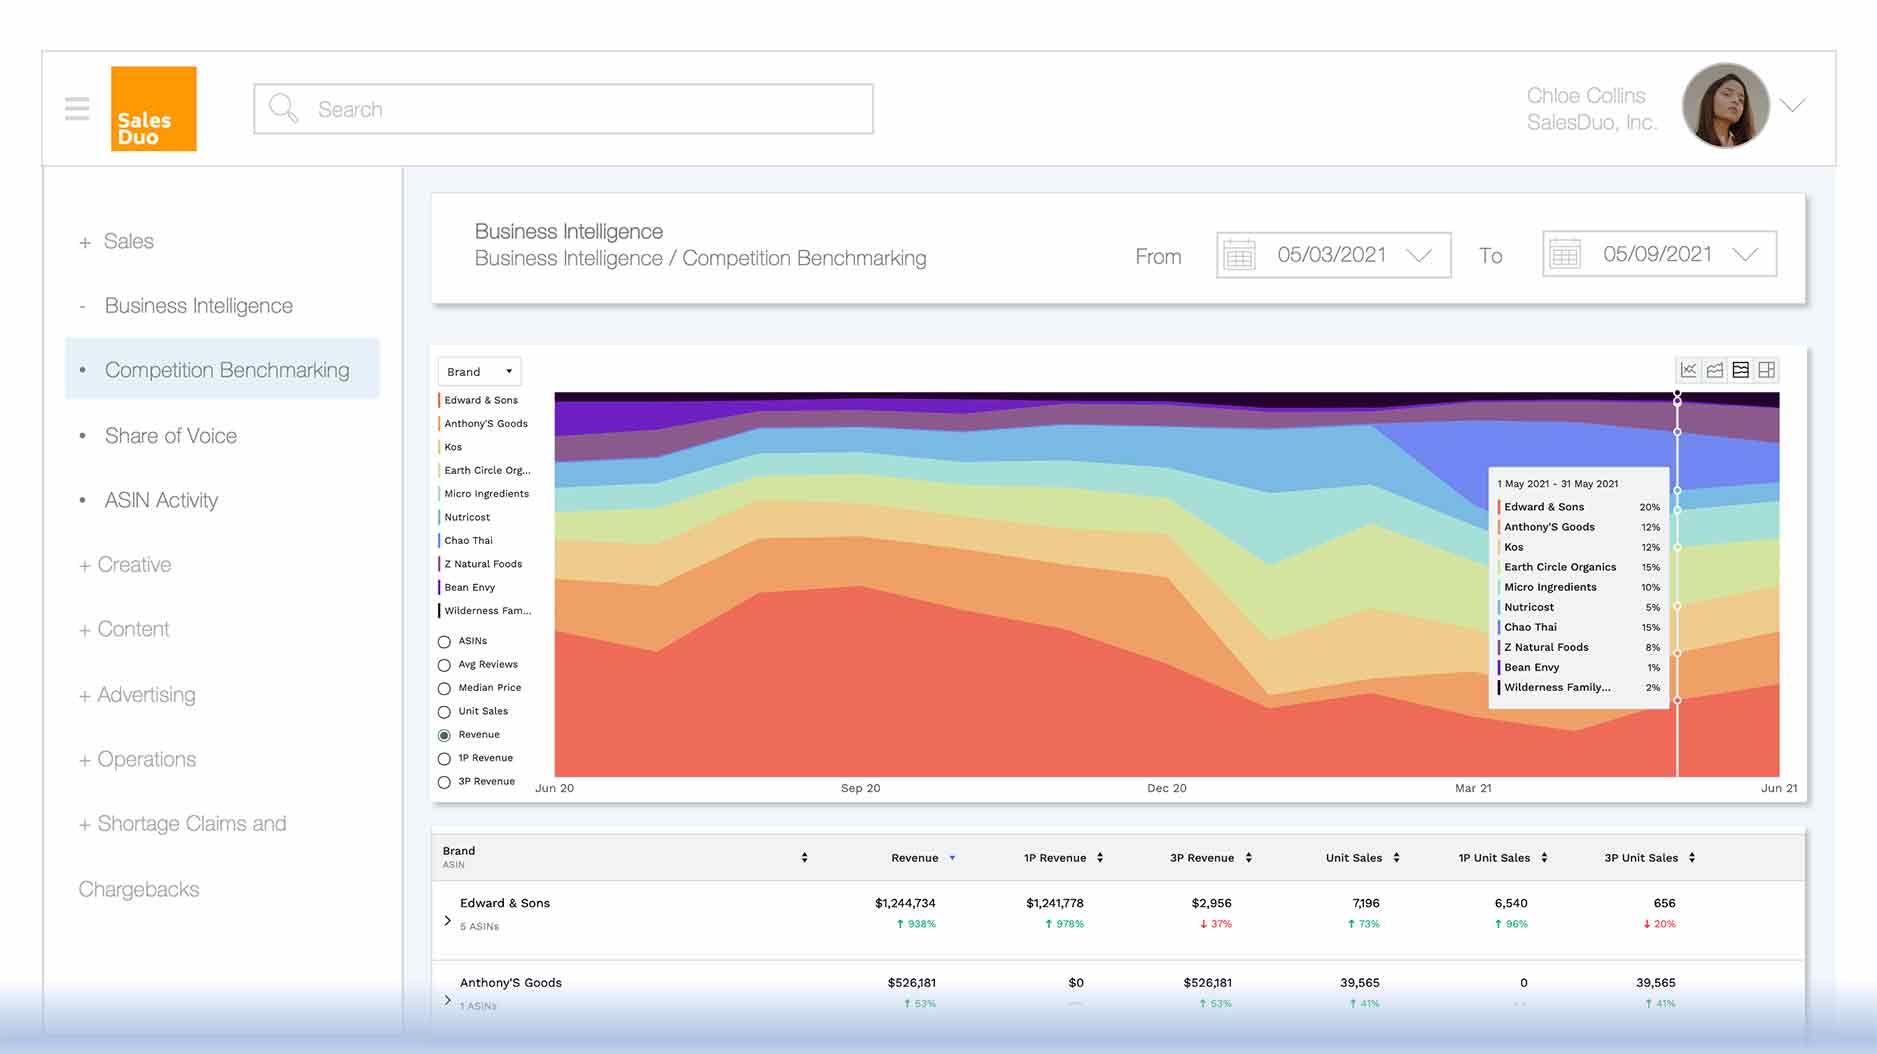Sort by 1P Revenue column arrows

tap(1100, 858)
